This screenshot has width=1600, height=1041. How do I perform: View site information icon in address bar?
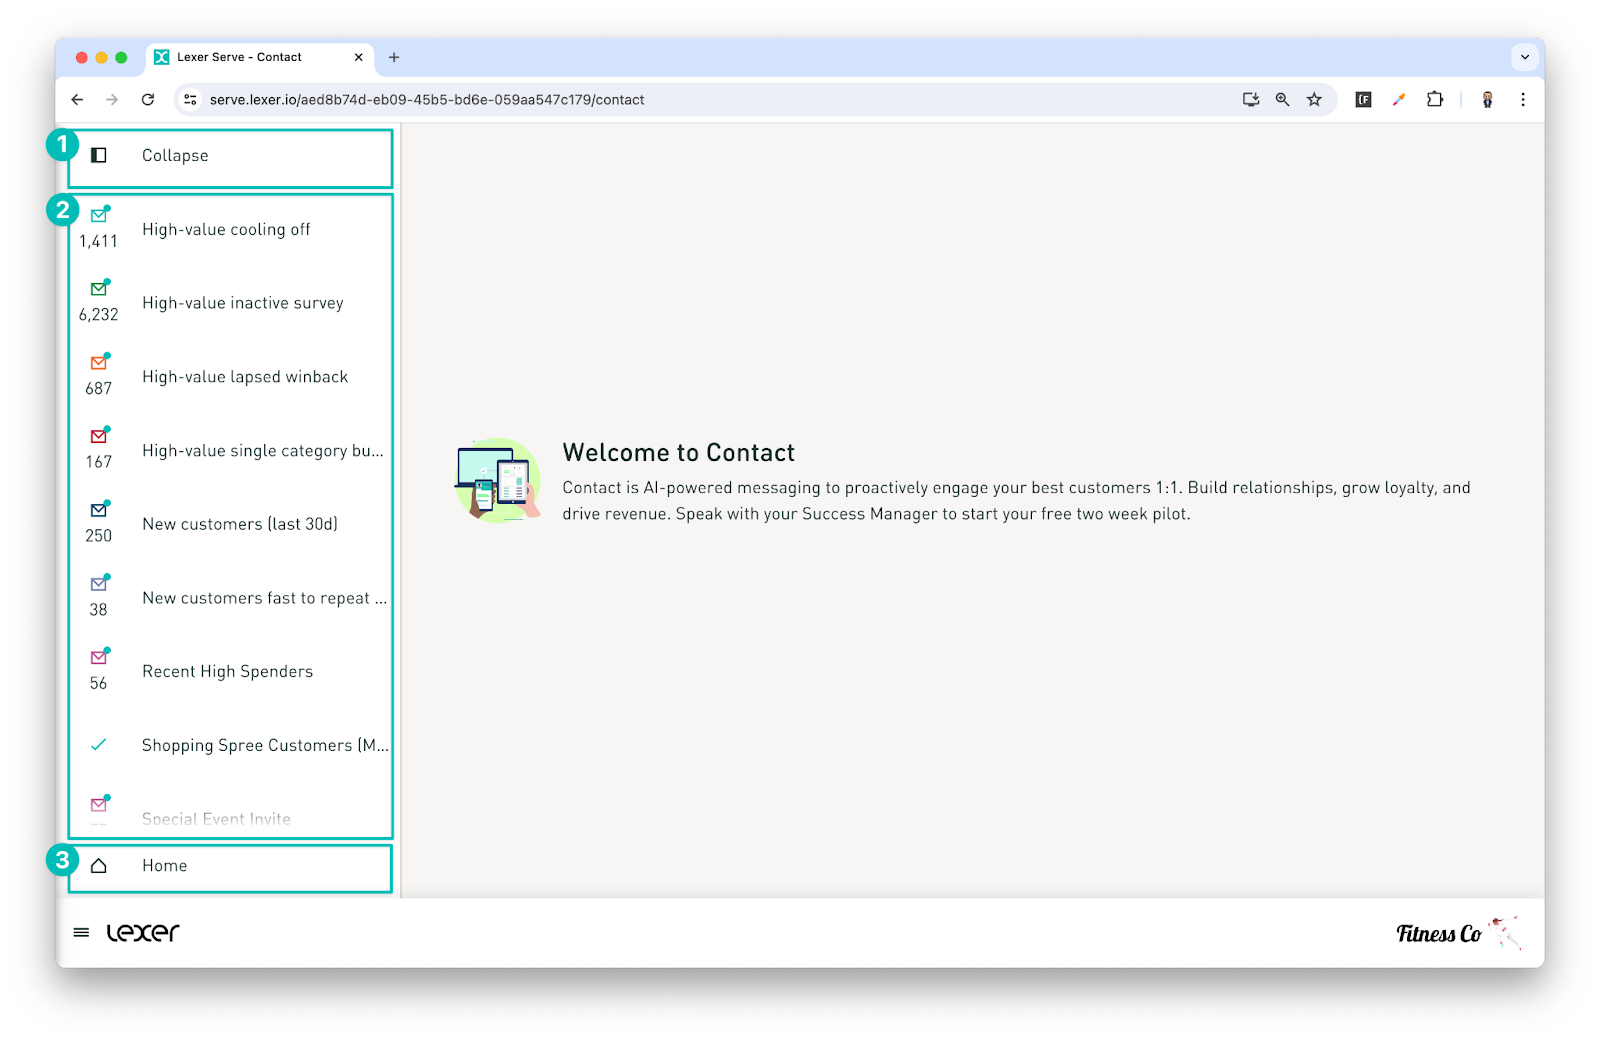pos(190,99)
